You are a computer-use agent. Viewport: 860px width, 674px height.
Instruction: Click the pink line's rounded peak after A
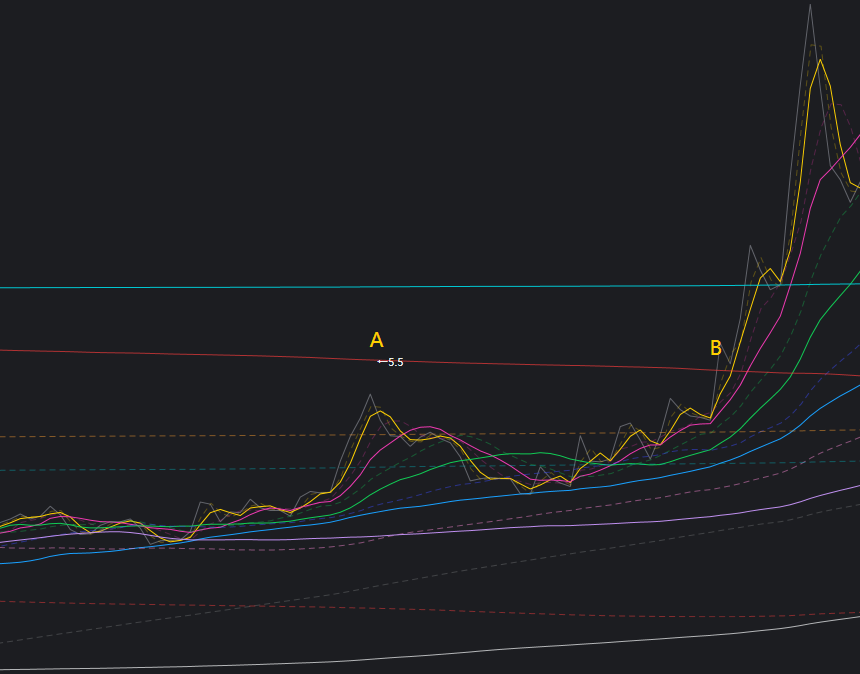click(x=425, y=427)
